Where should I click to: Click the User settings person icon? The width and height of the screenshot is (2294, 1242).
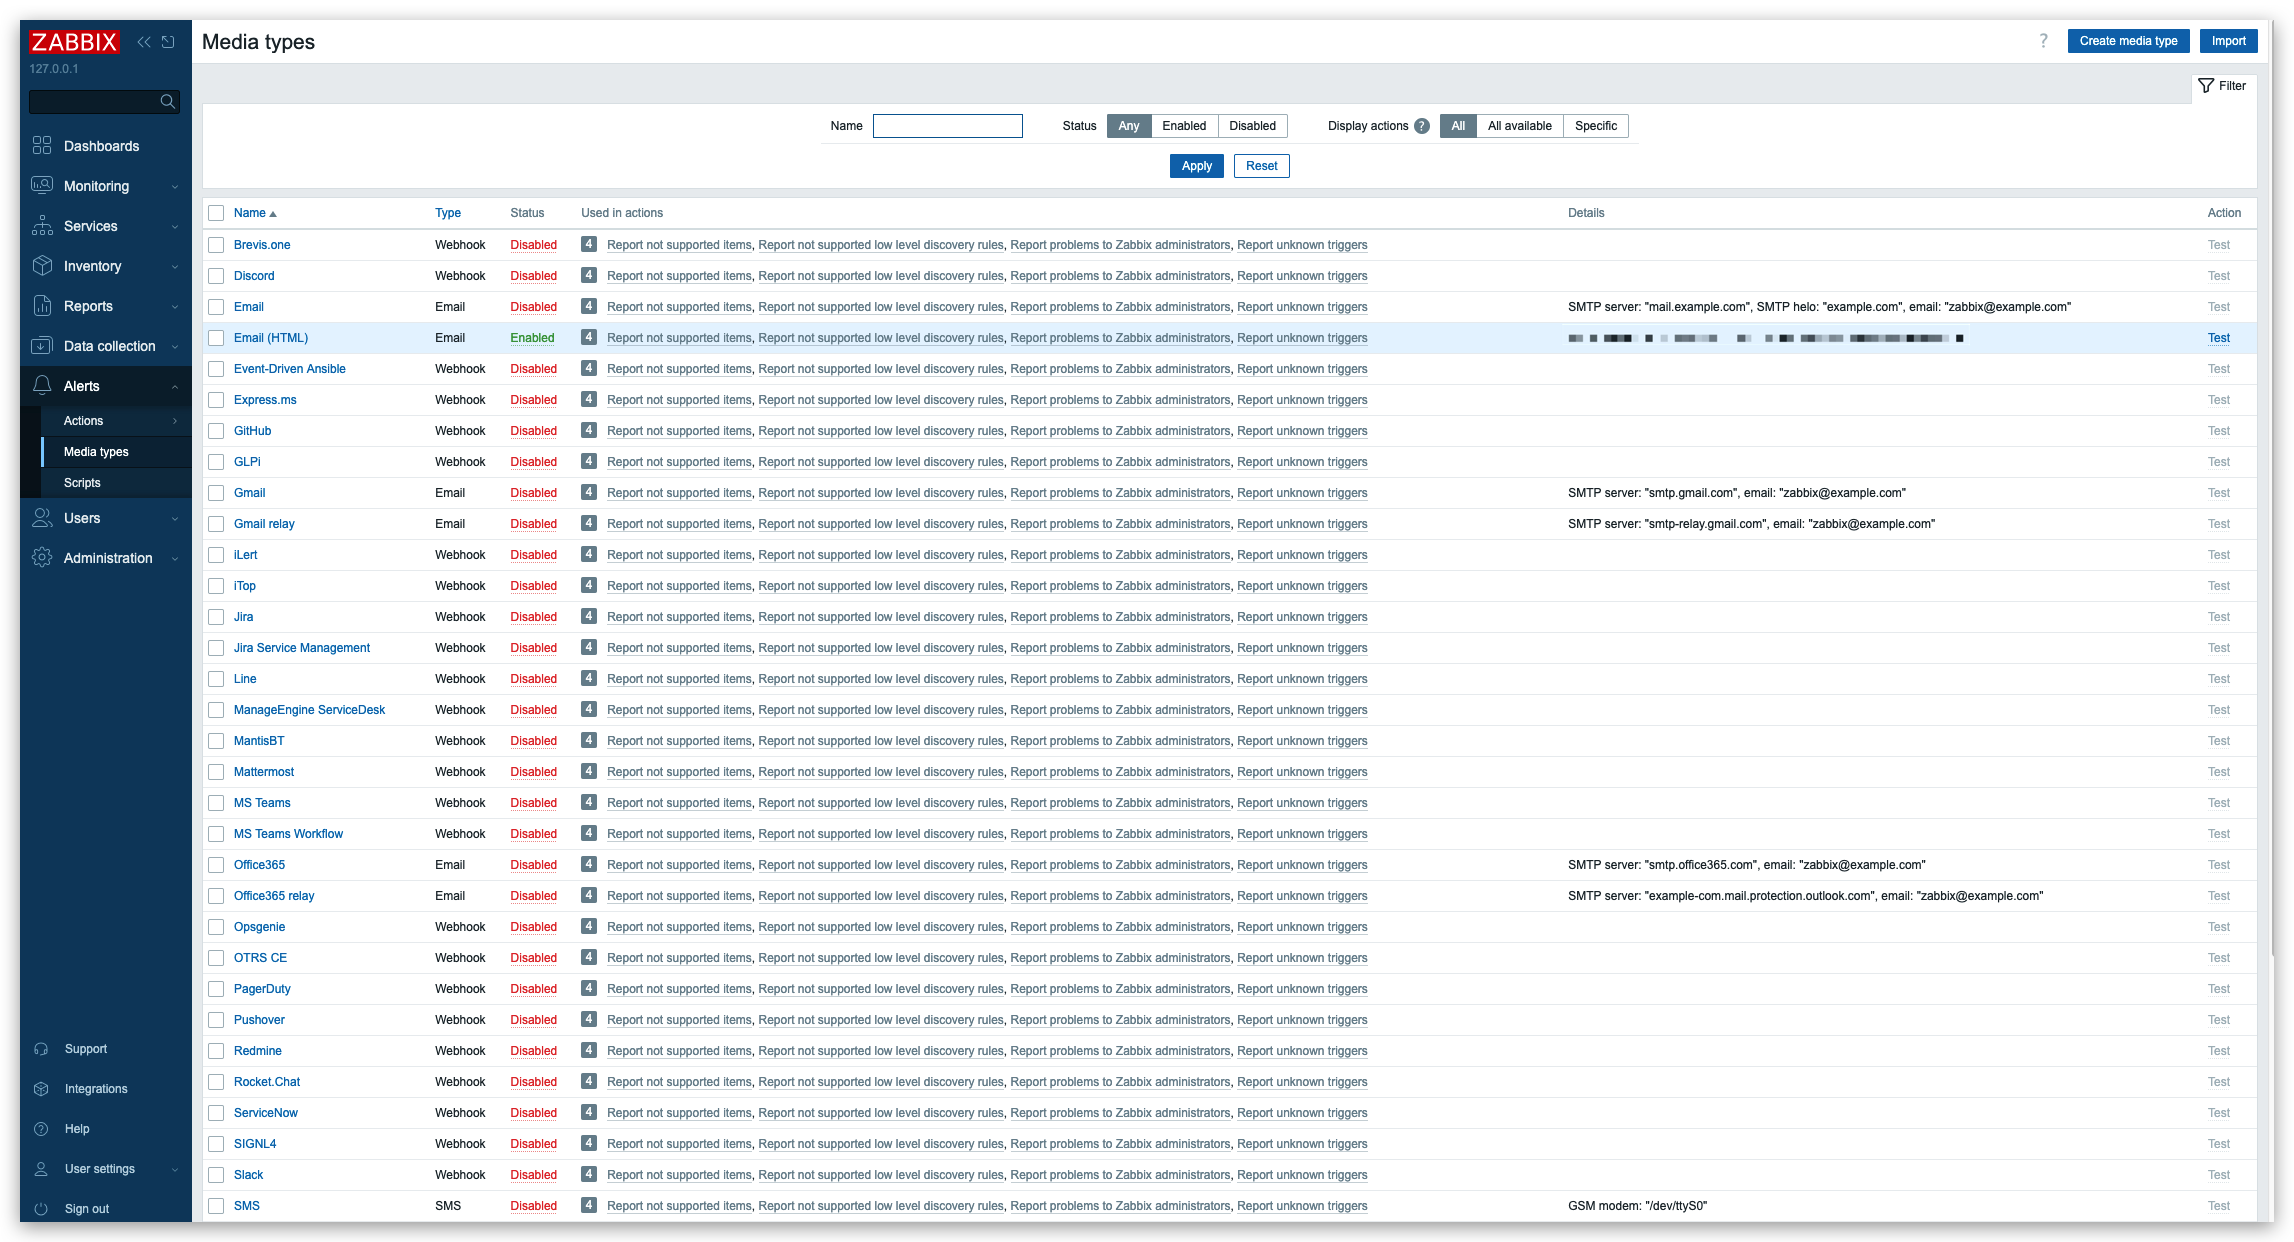tap(41, 1169)
